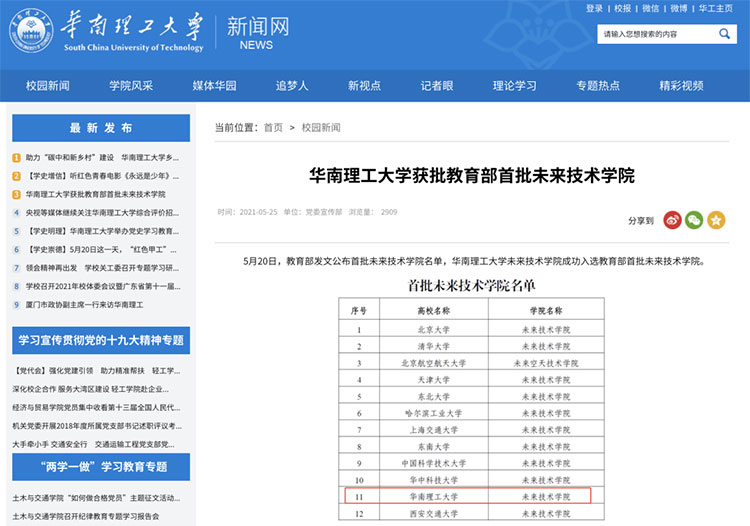Open the 精彩视频 navigation menu
The image size is (750, 526).
pyautogui.click(x=681, y=86)
